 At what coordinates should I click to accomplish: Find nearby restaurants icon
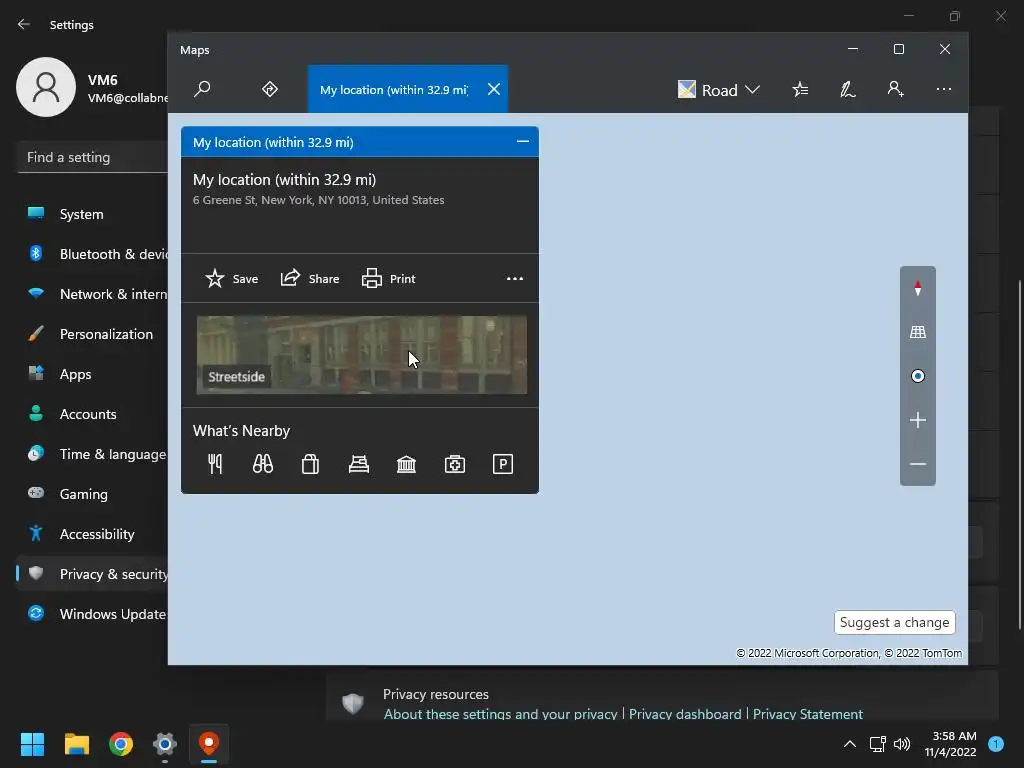point(215,464)
